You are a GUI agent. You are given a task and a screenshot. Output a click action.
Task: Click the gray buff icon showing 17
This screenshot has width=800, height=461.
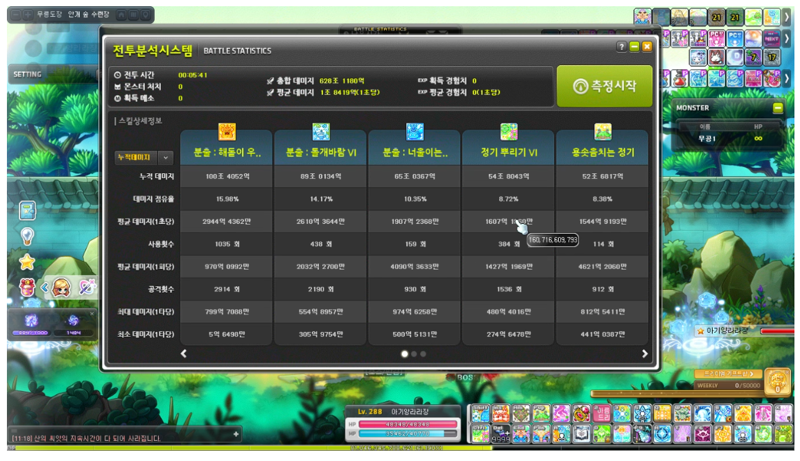771,57
